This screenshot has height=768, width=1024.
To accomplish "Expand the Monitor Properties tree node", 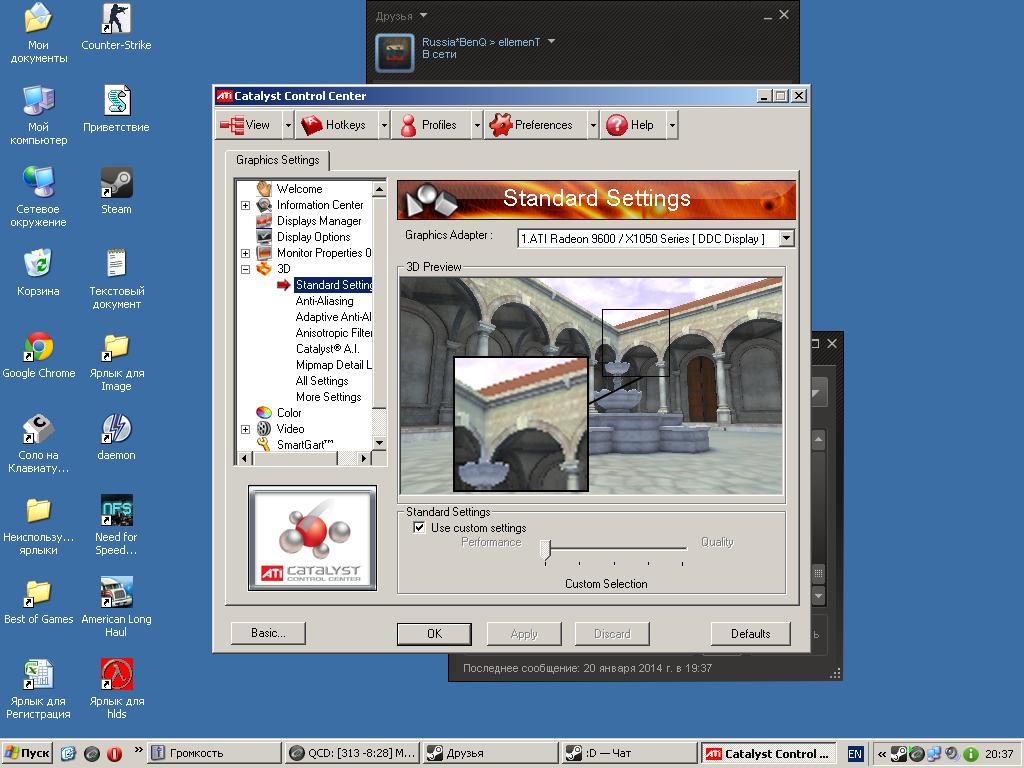I will [x=246, y=253].
